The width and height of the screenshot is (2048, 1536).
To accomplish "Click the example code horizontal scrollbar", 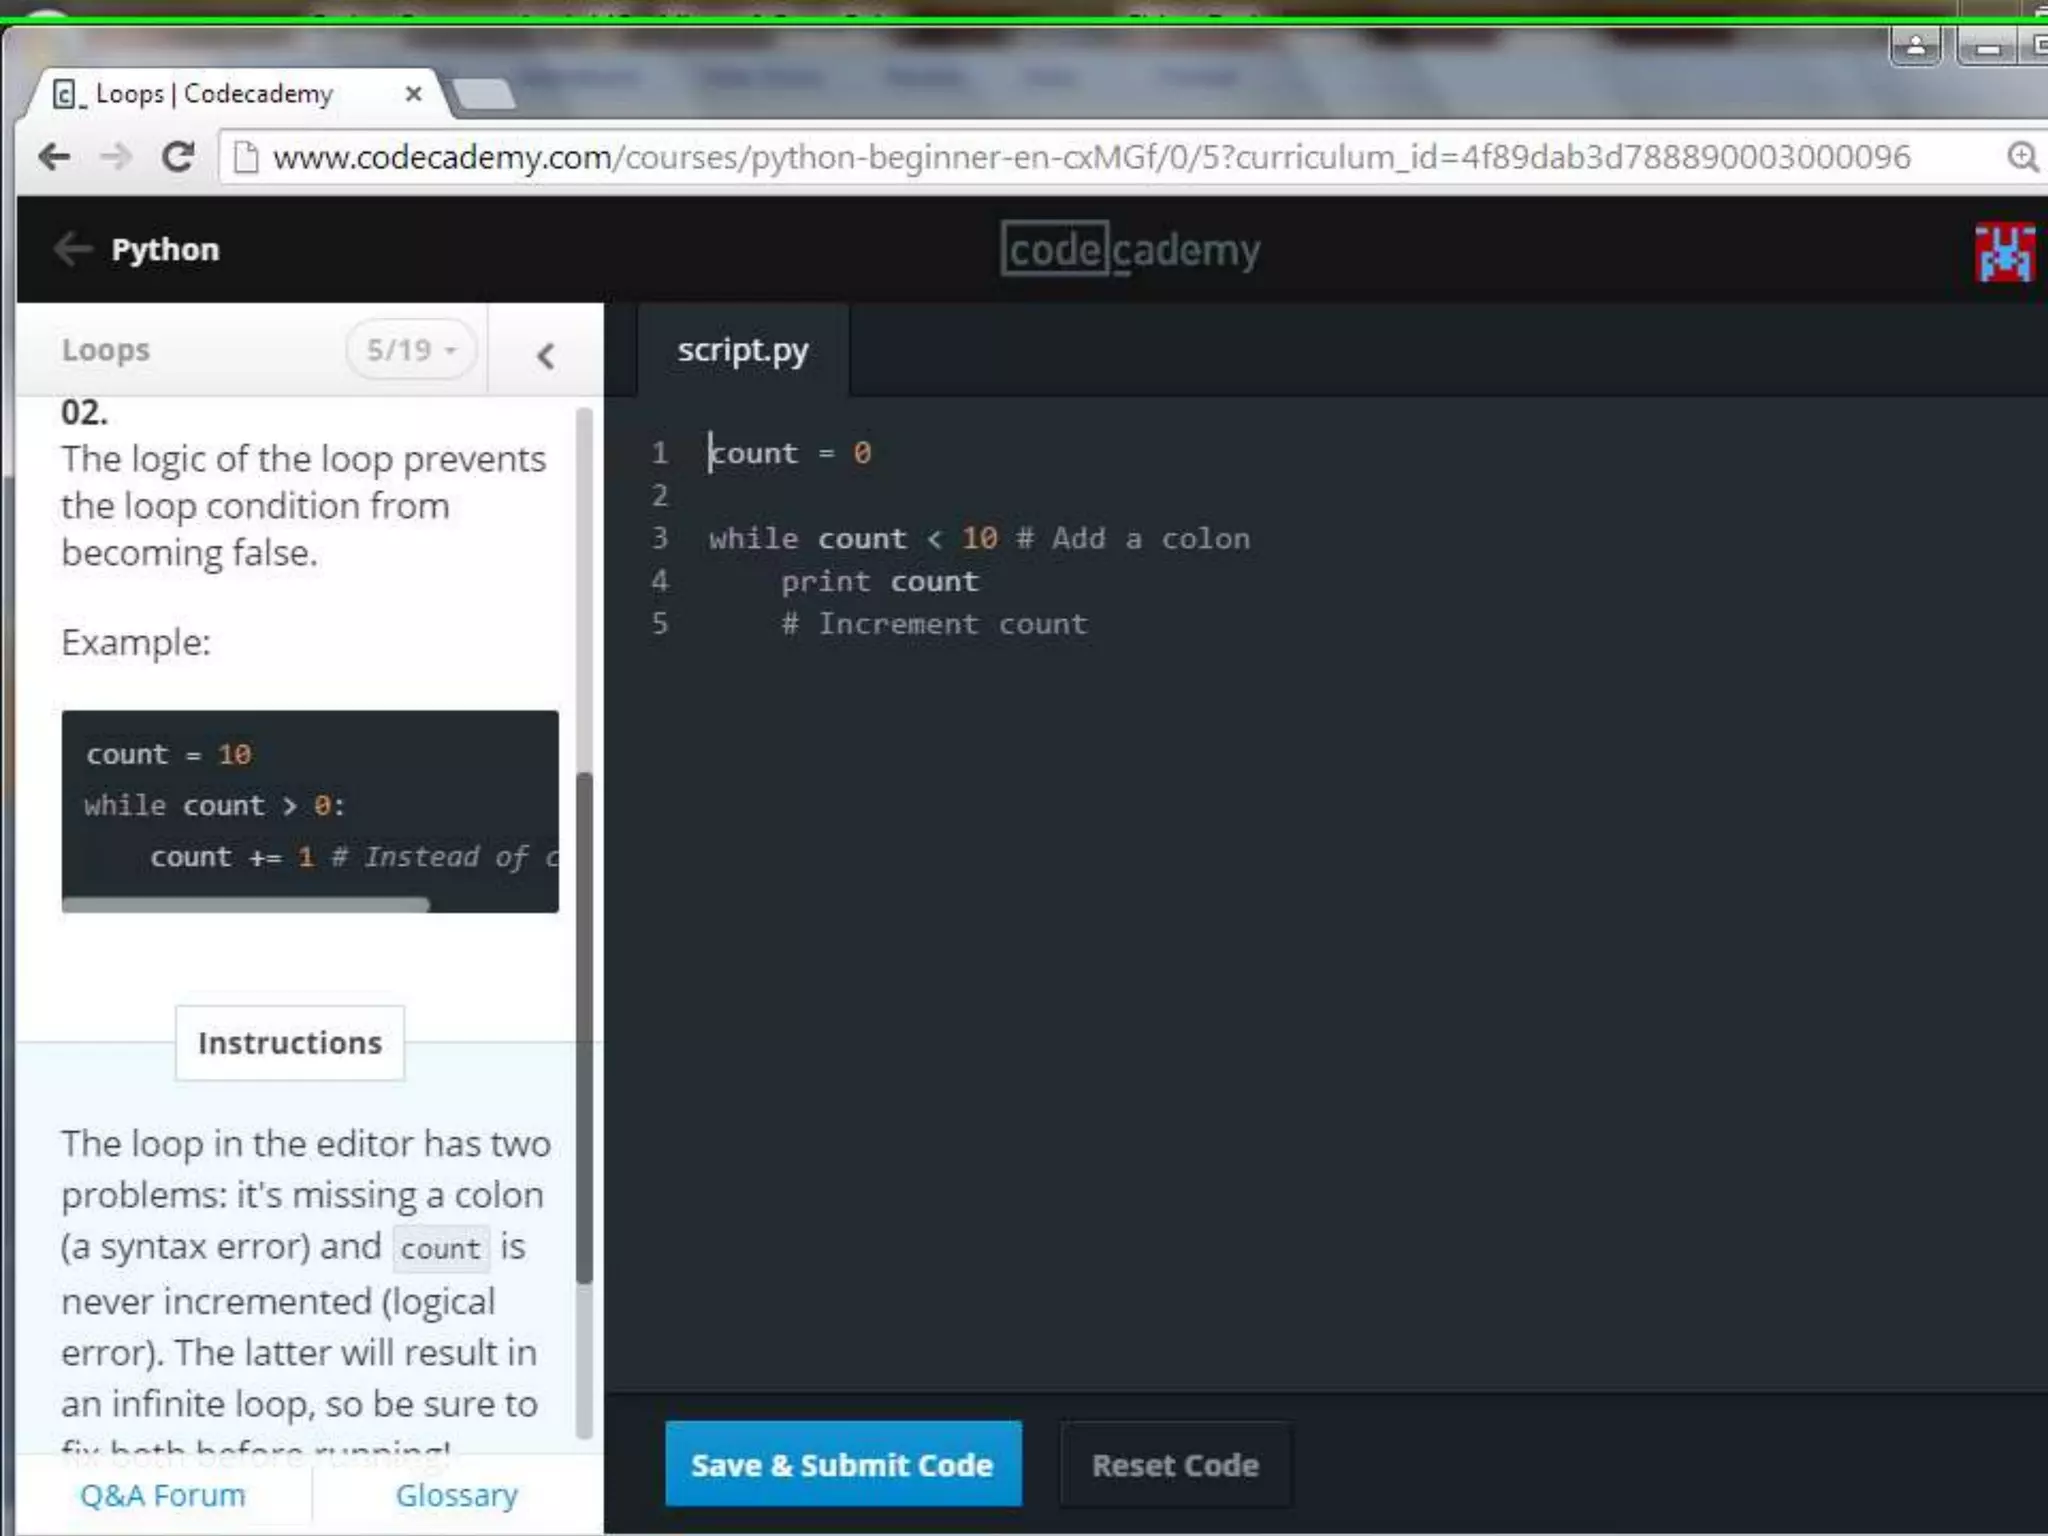I will (246, 904).
